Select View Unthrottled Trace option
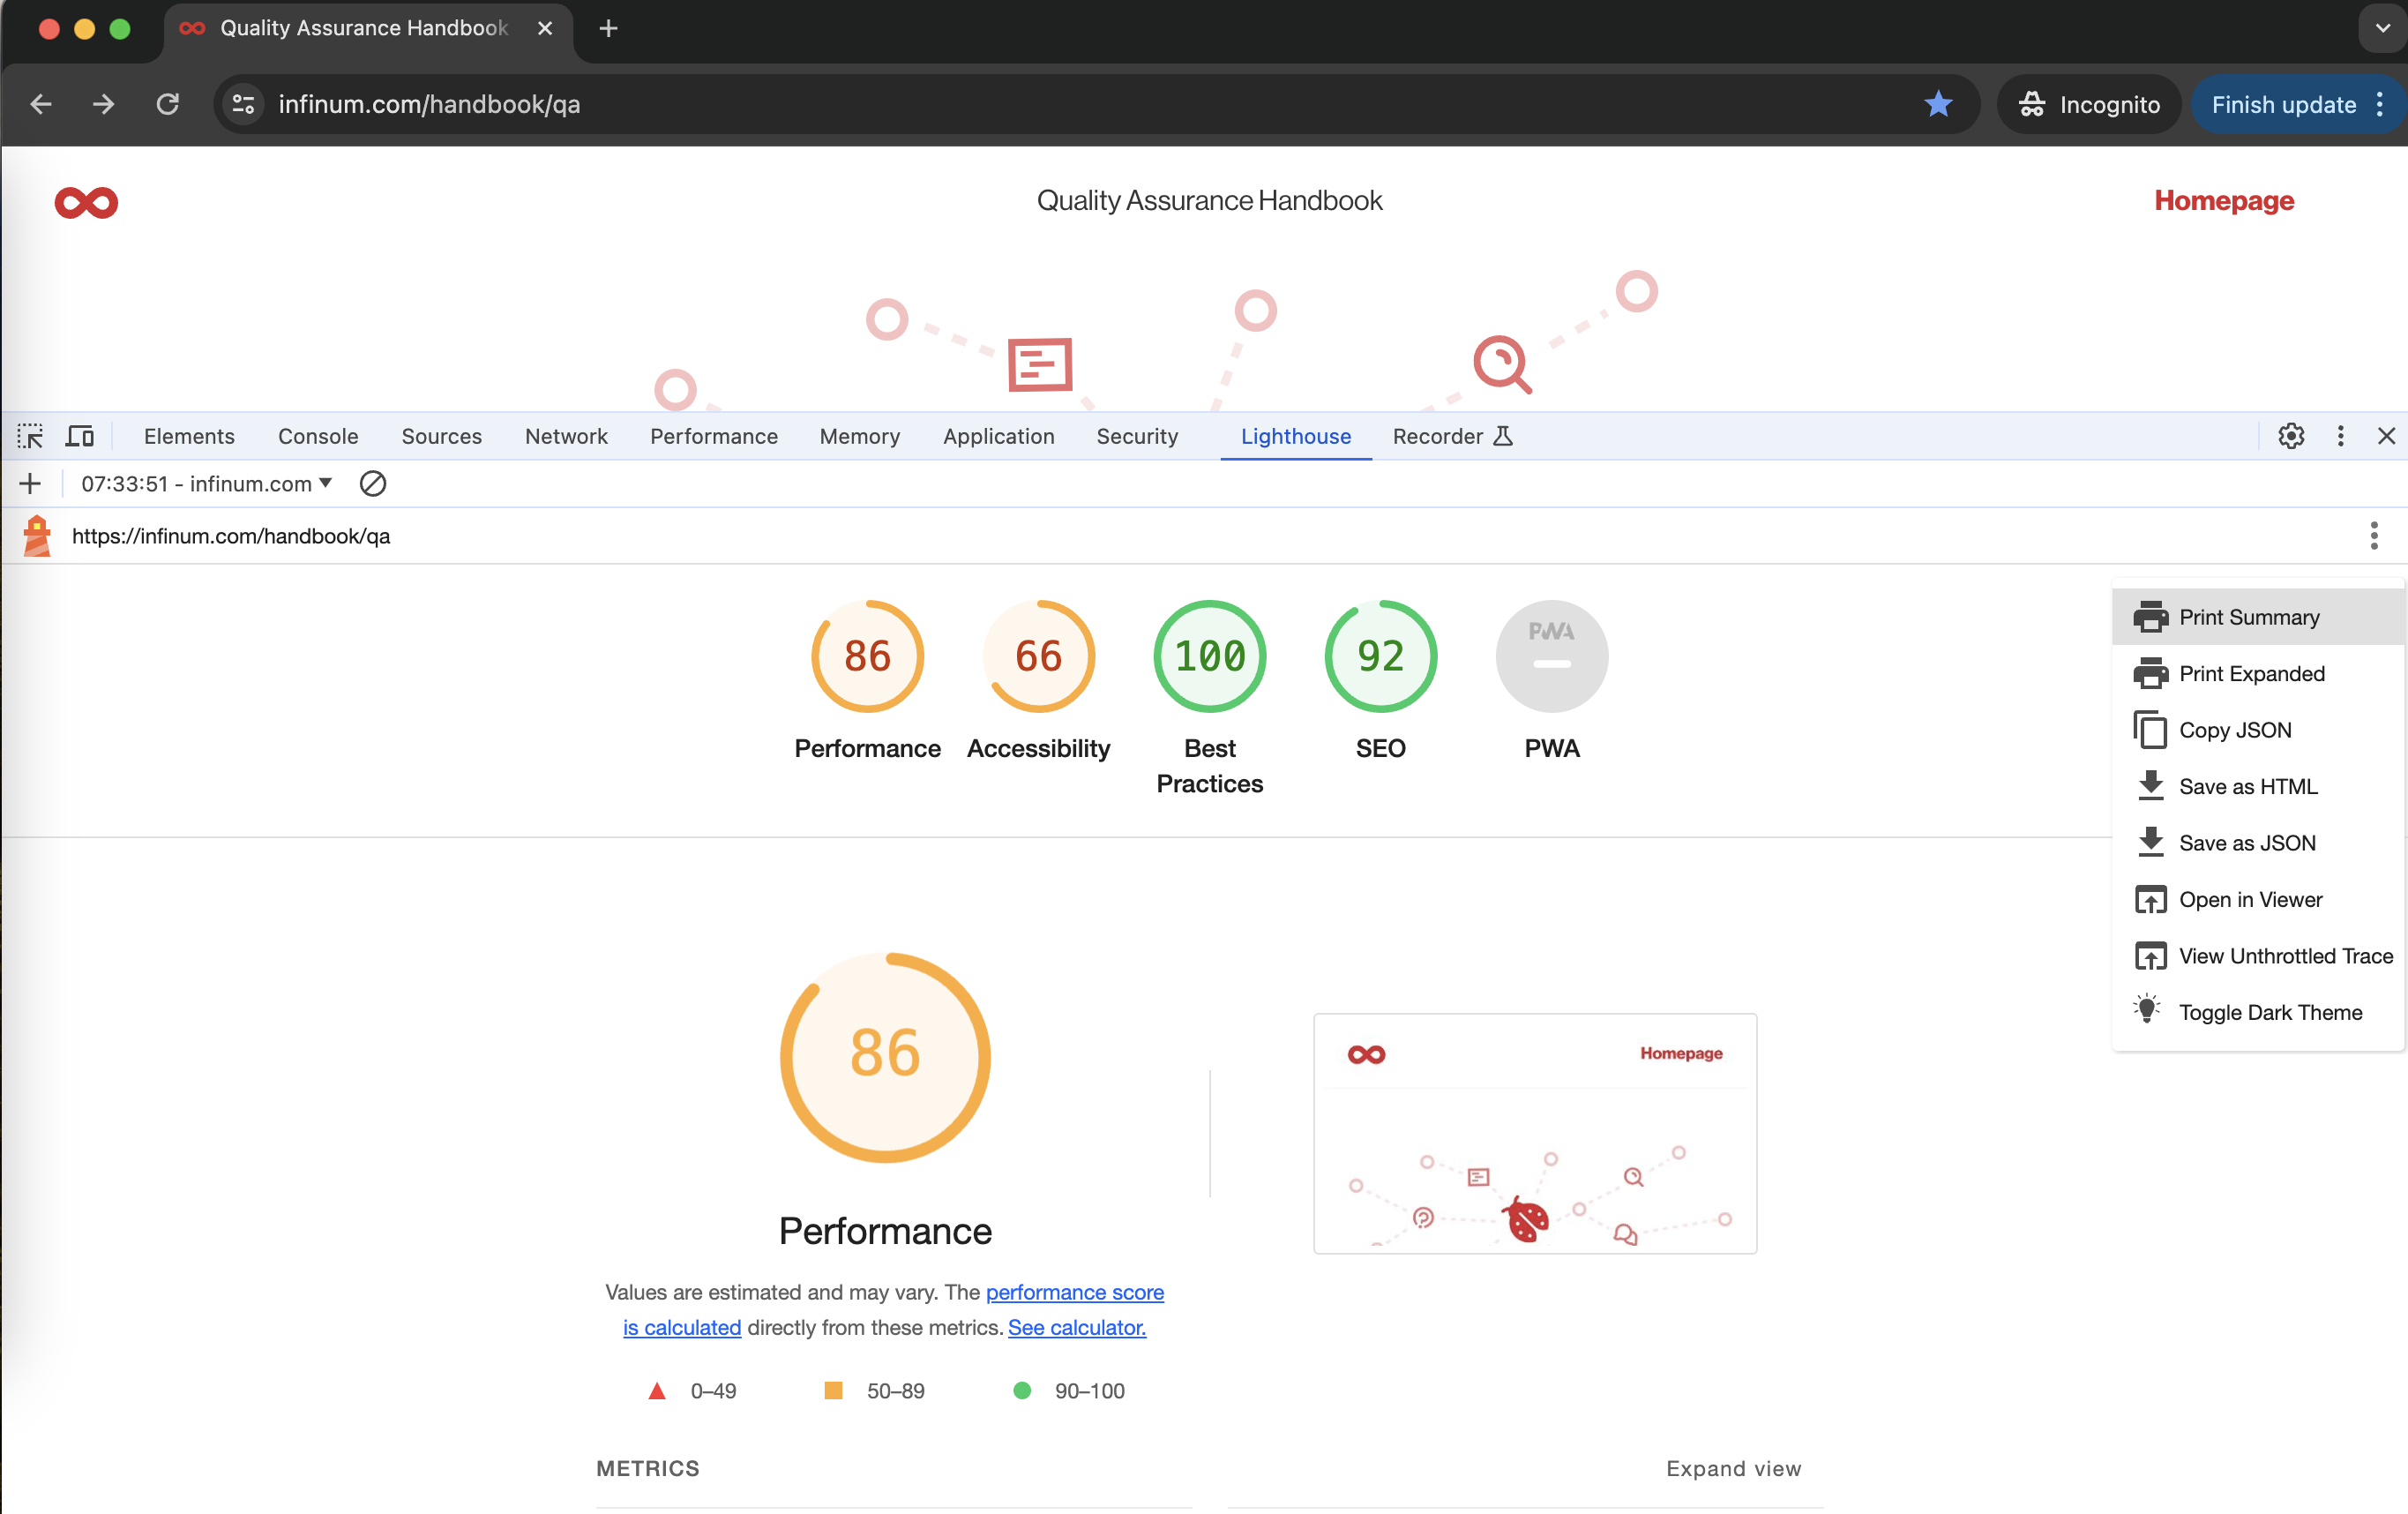Screen dimensions: 2408x1514 [x=2258, y=956]
